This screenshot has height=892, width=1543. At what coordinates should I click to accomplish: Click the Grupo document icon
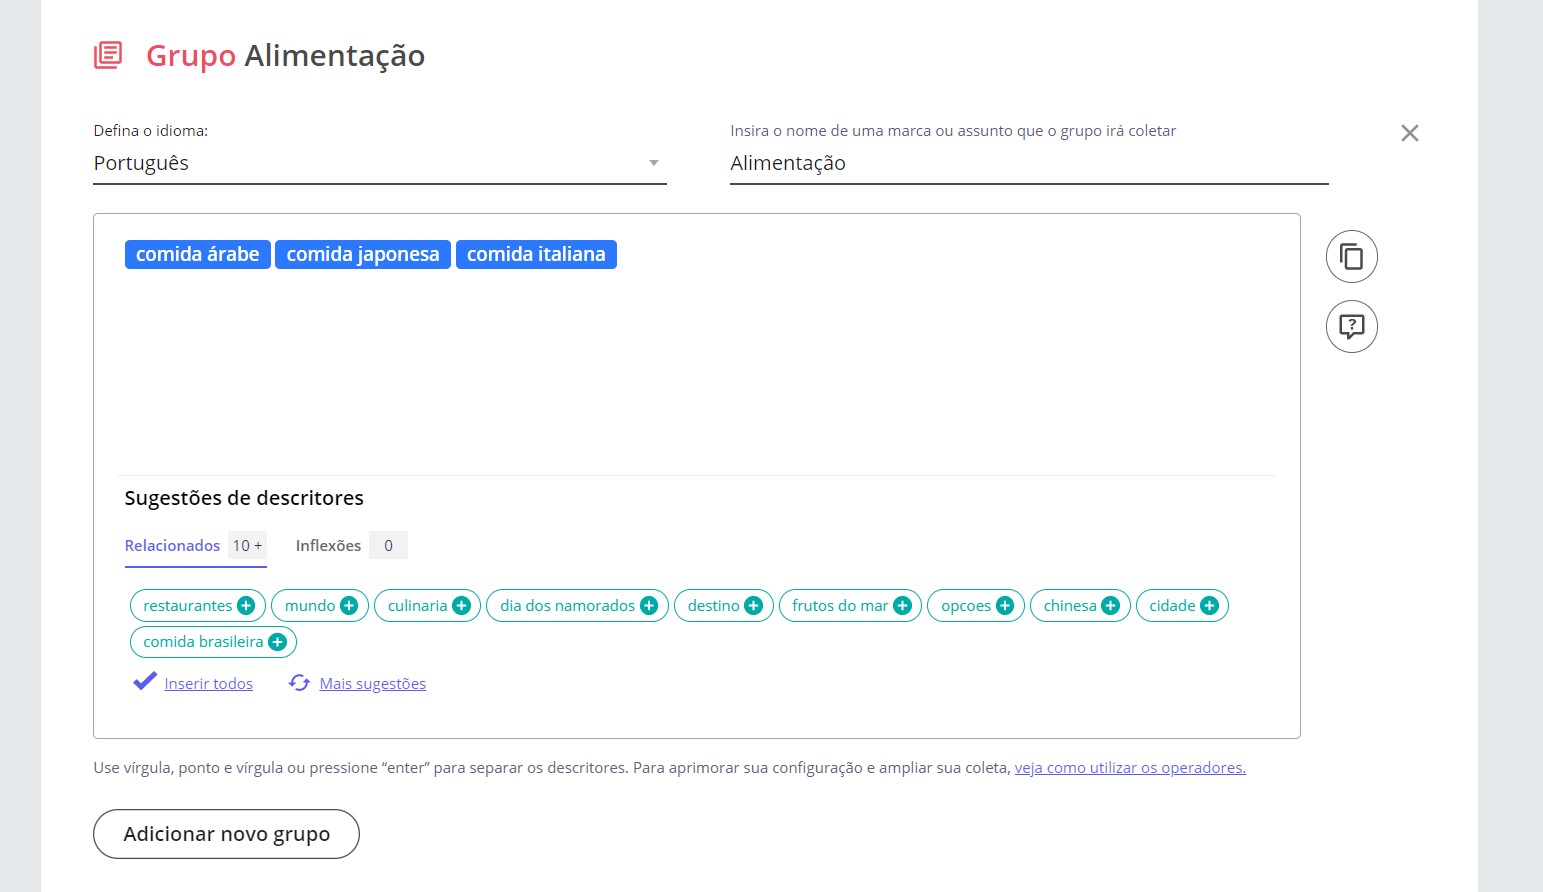[108, 55]
